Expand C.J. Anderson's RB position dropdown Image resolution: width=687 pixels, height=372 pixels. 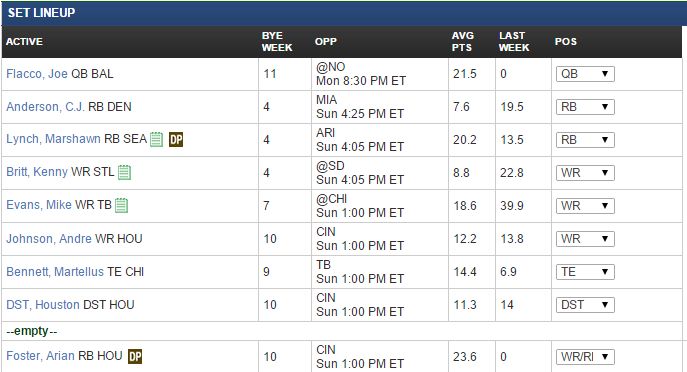pyautogui.click(x=585, y=106)
